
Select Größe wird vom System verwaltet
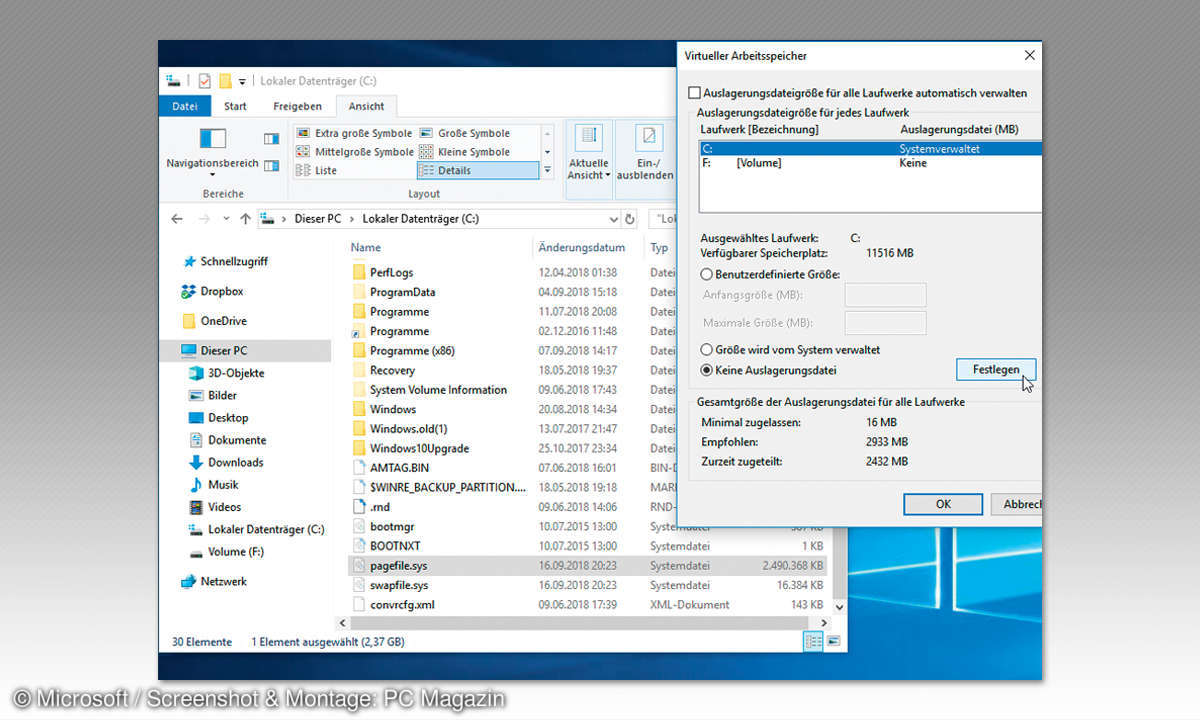tap(790, 350)
